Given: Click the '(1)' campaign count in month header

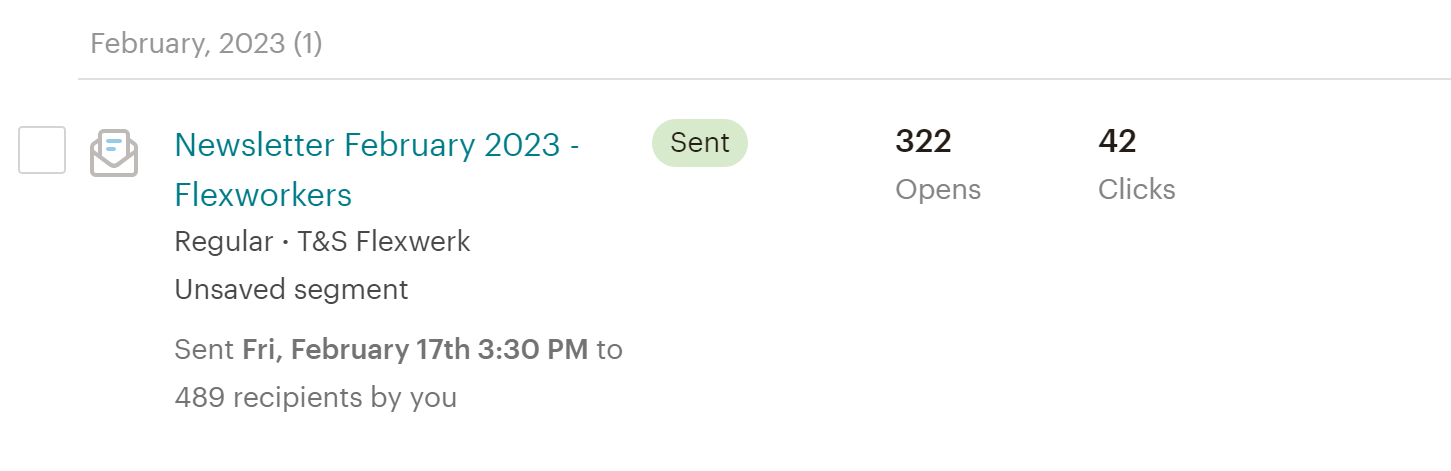Looking at the screenshot, I should click(308, 44).
